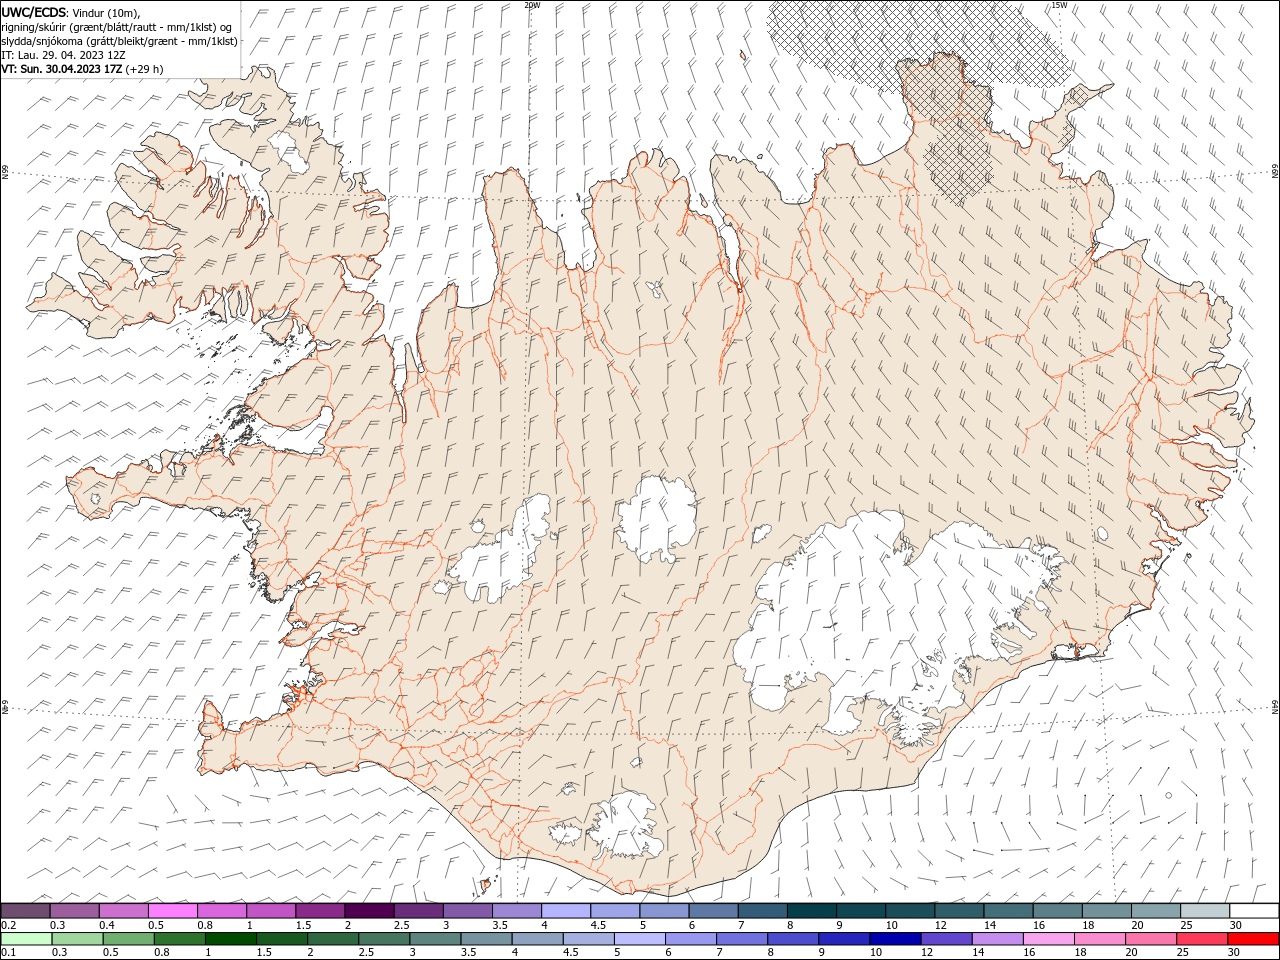Image resolution: width=1280 pixels, height=960 pixels.
Task: Click the slate blue 6 swatch, upper row
Action: coord(713,911)
